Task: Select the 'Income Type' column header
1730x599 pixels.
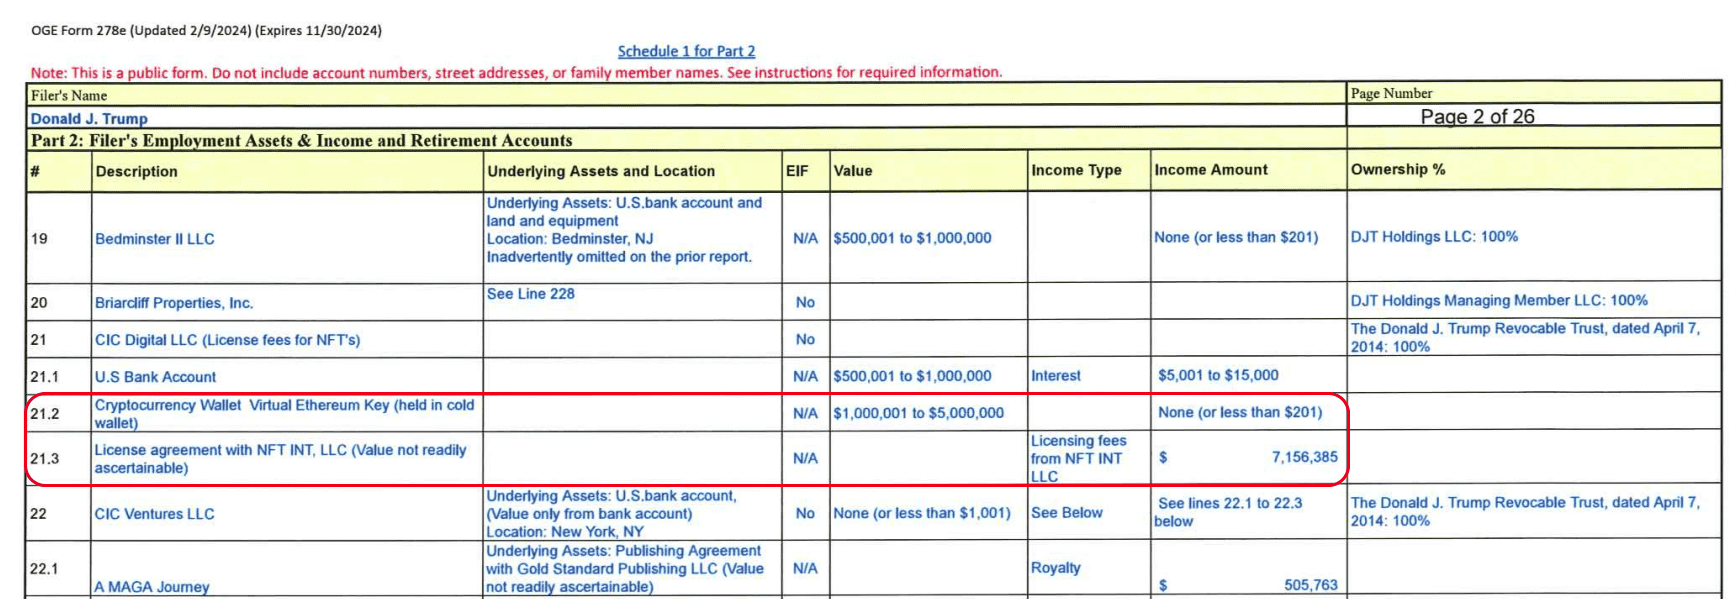Action: pos(1076,170)
